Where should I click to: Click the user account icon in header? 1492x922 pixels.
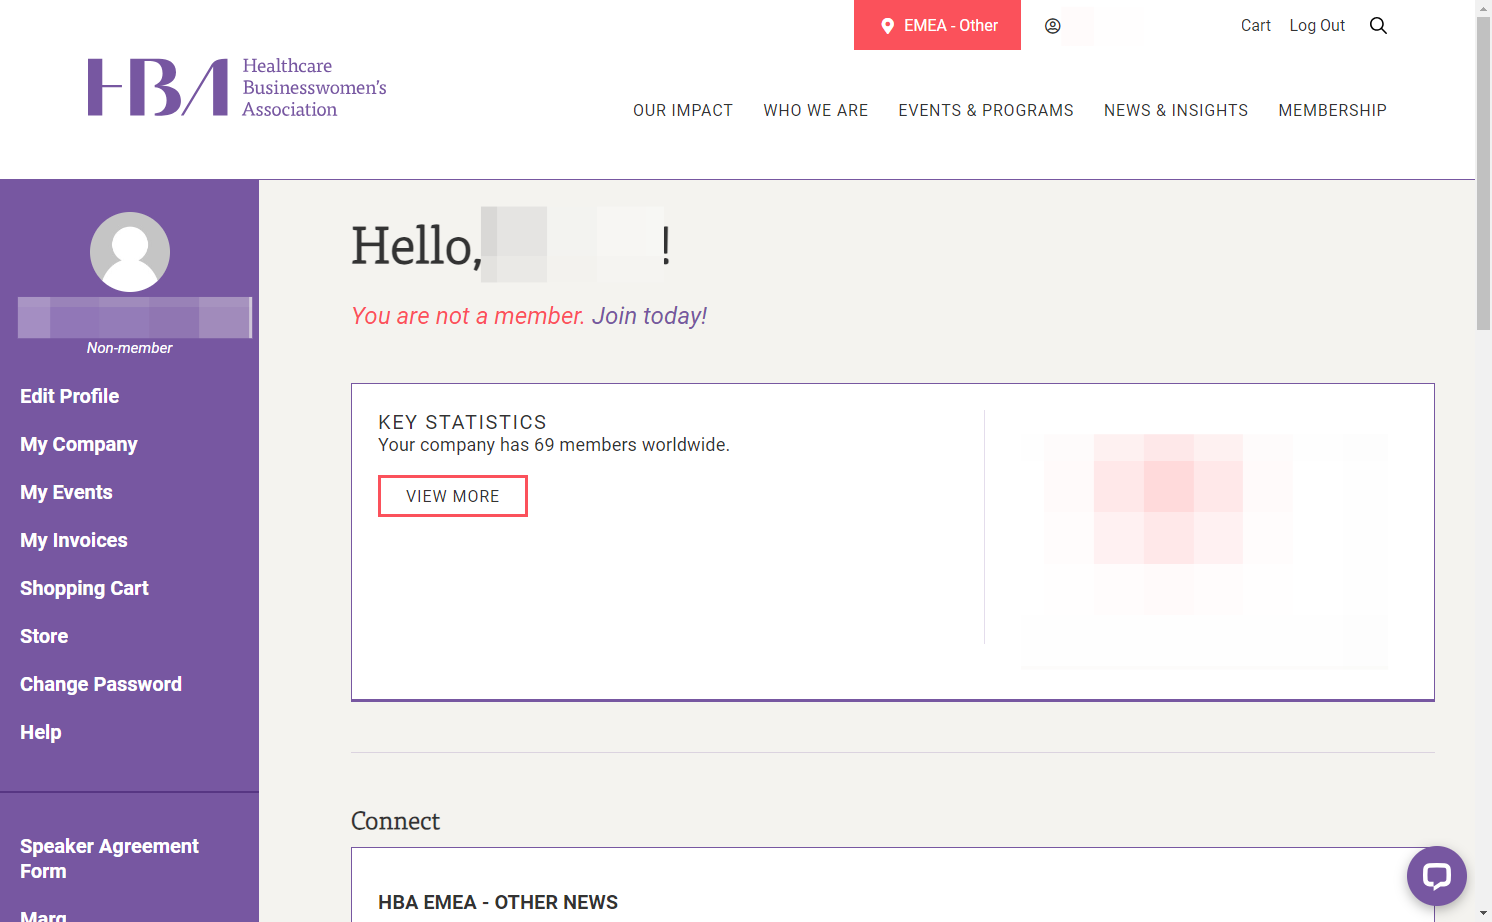[1052, 26]
